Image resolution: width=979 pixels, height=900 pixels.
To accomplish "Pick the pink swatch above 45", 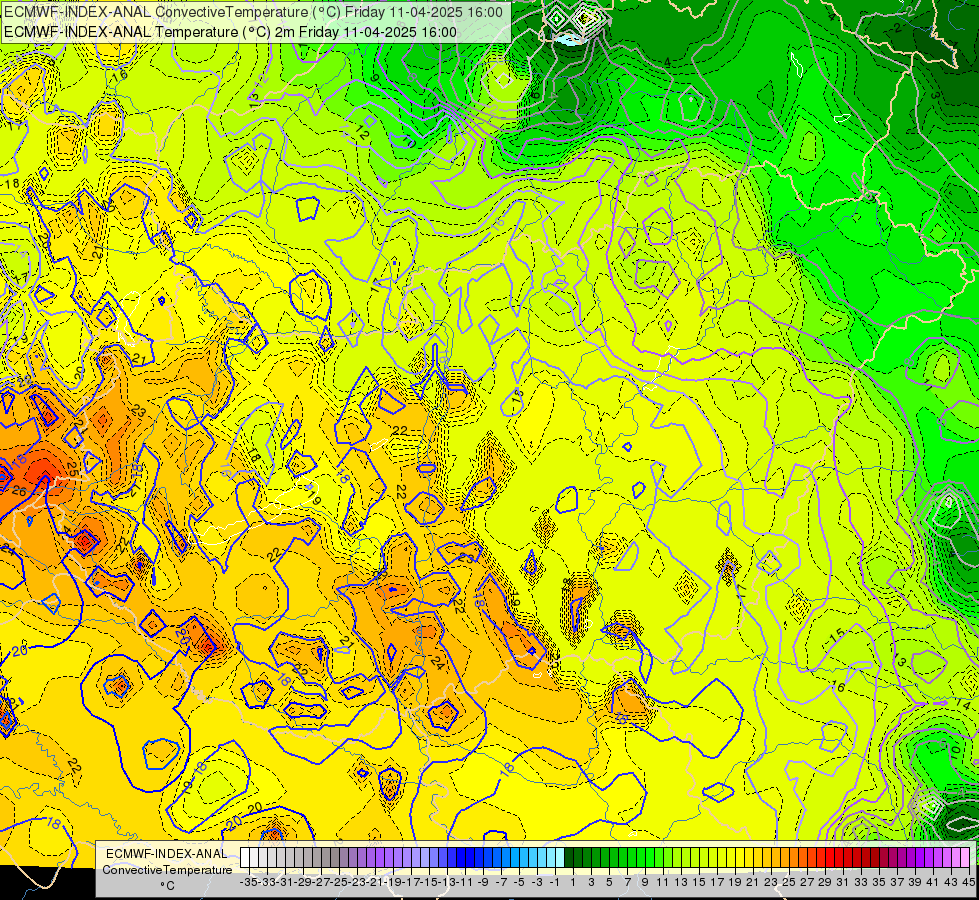I will pyautogui.click(x=965, y=857).
